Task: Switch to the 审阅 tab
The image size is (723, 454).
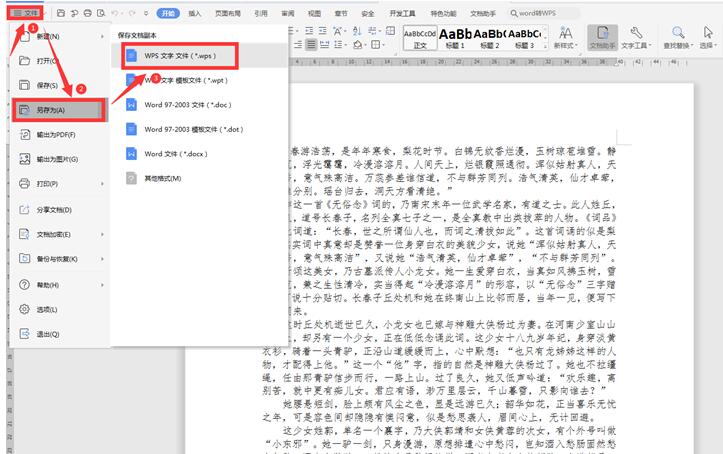Action: tap(288, 13)
